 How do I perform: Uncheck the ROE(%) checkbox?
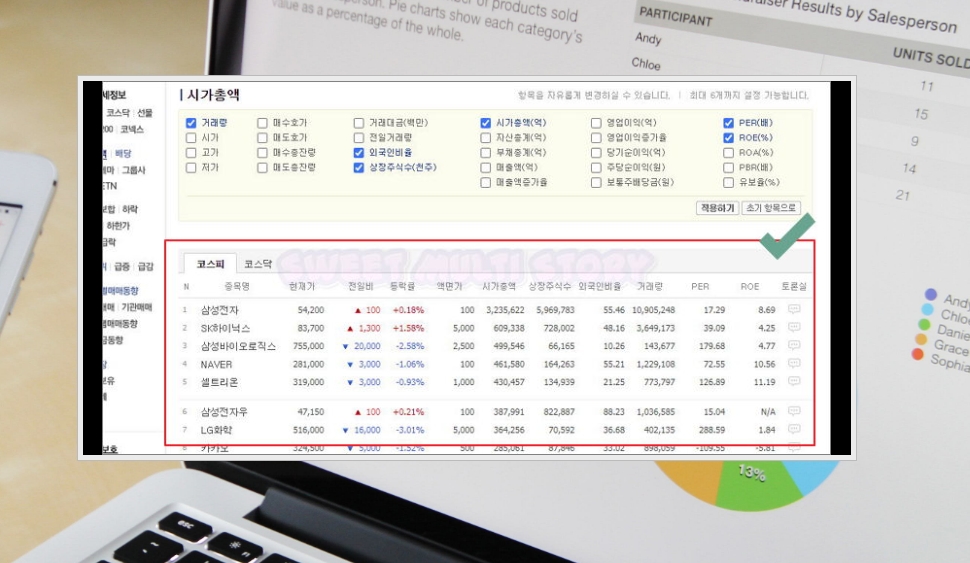(728, 138)
